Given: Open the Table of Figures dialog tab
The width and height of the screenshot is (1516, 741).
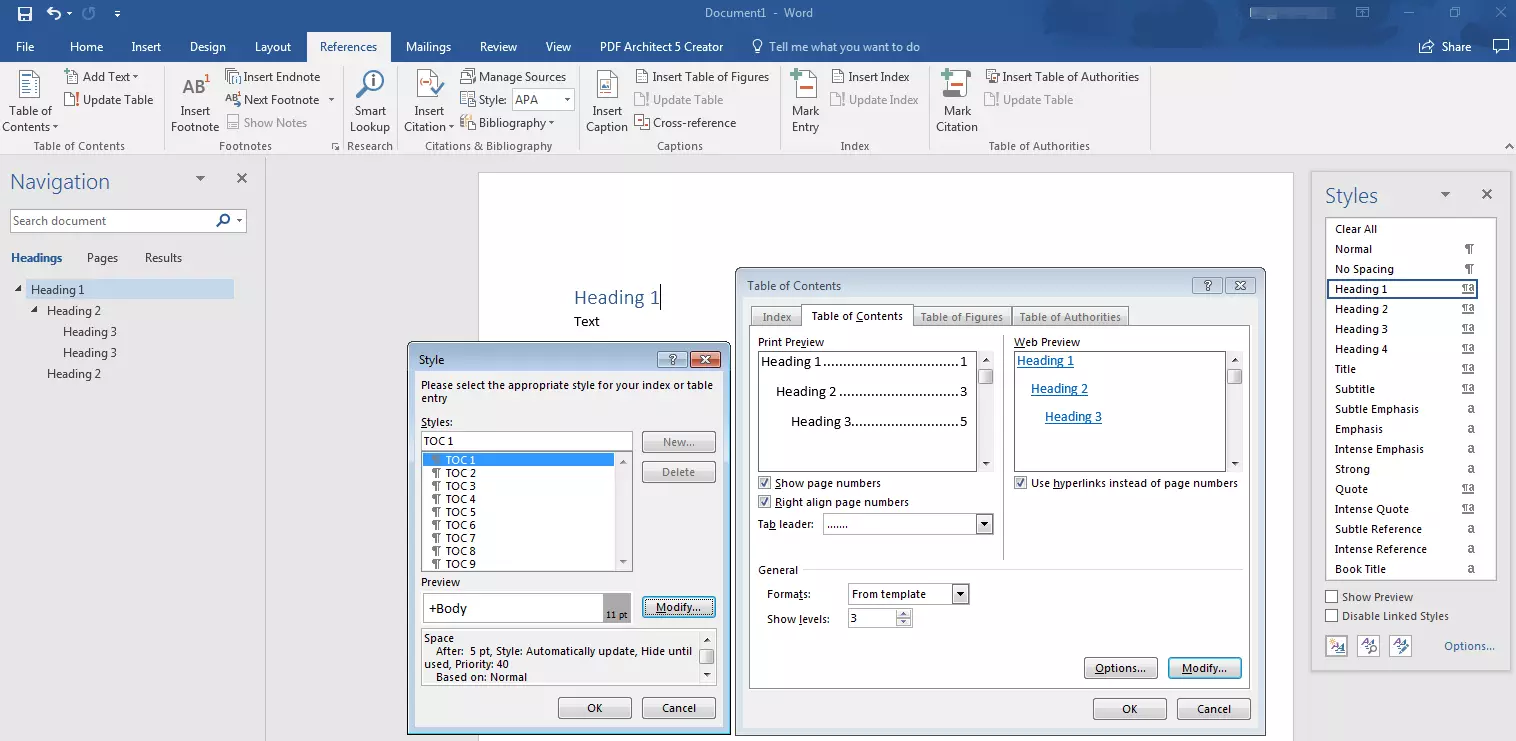Looking at the screenshot, I should tap(962, 316).
